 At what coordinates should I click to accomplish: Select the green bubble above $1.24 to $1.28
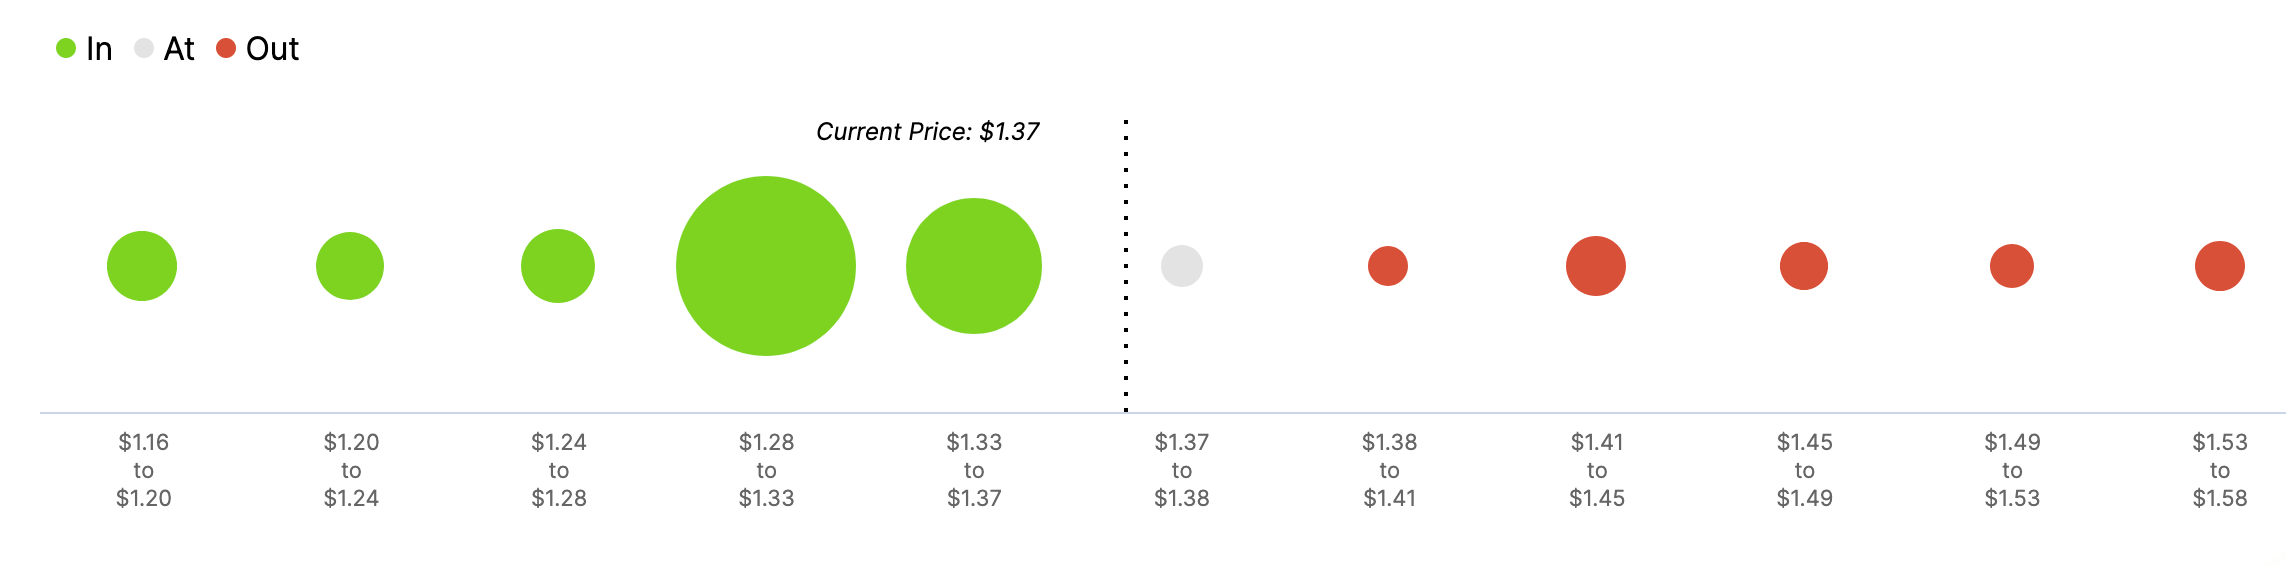point(558,266)
